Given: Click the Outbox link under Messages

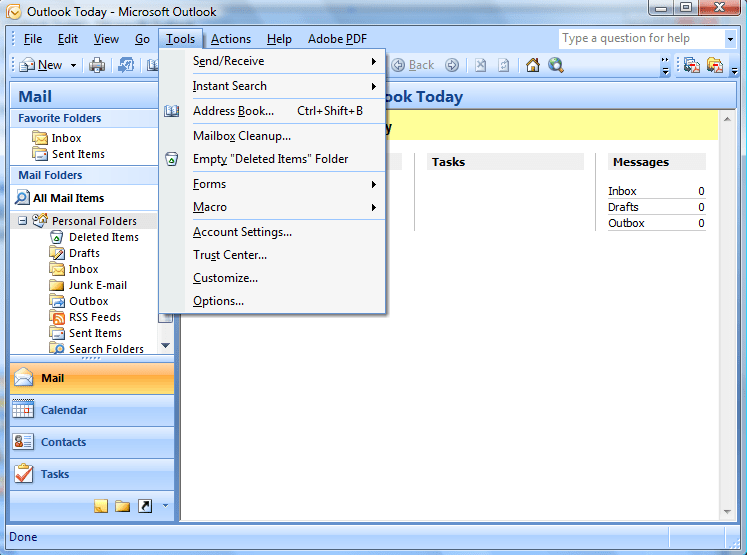Looking at the screenshot, I should [626, 223].
